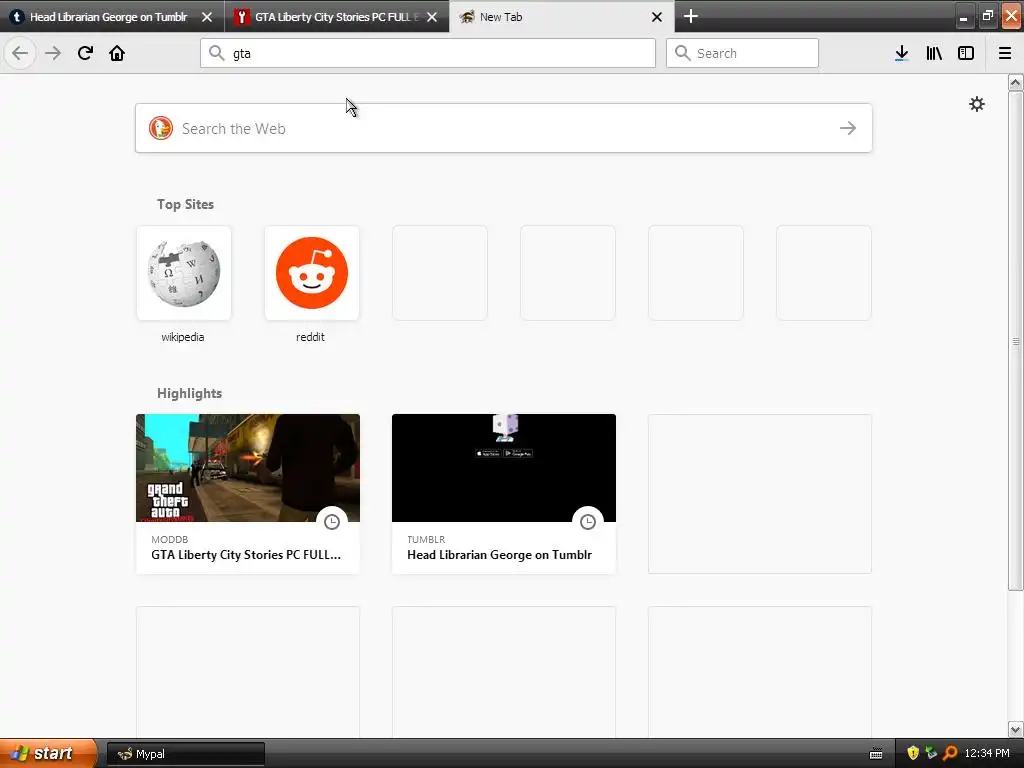Open the downloads panel
Screen dimensions: 1024x768
tap(902, 53)
